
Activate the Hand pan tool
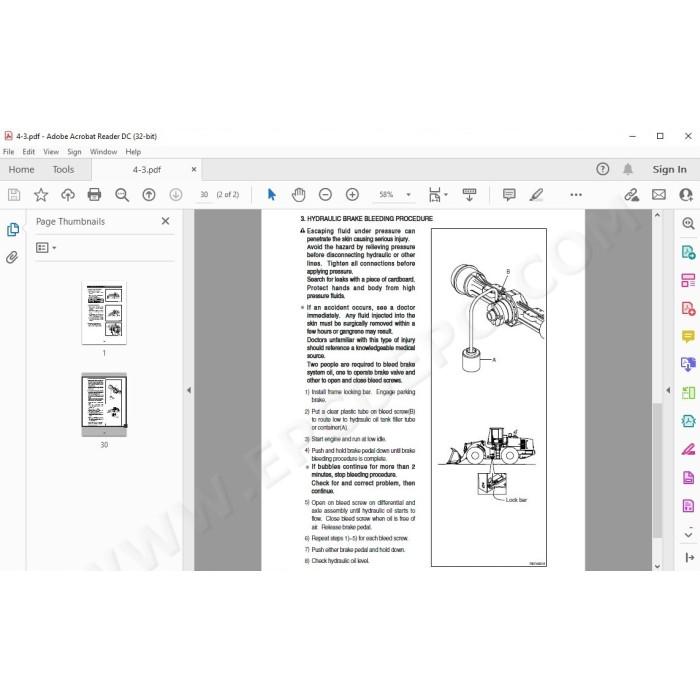(x=298, y=195)
